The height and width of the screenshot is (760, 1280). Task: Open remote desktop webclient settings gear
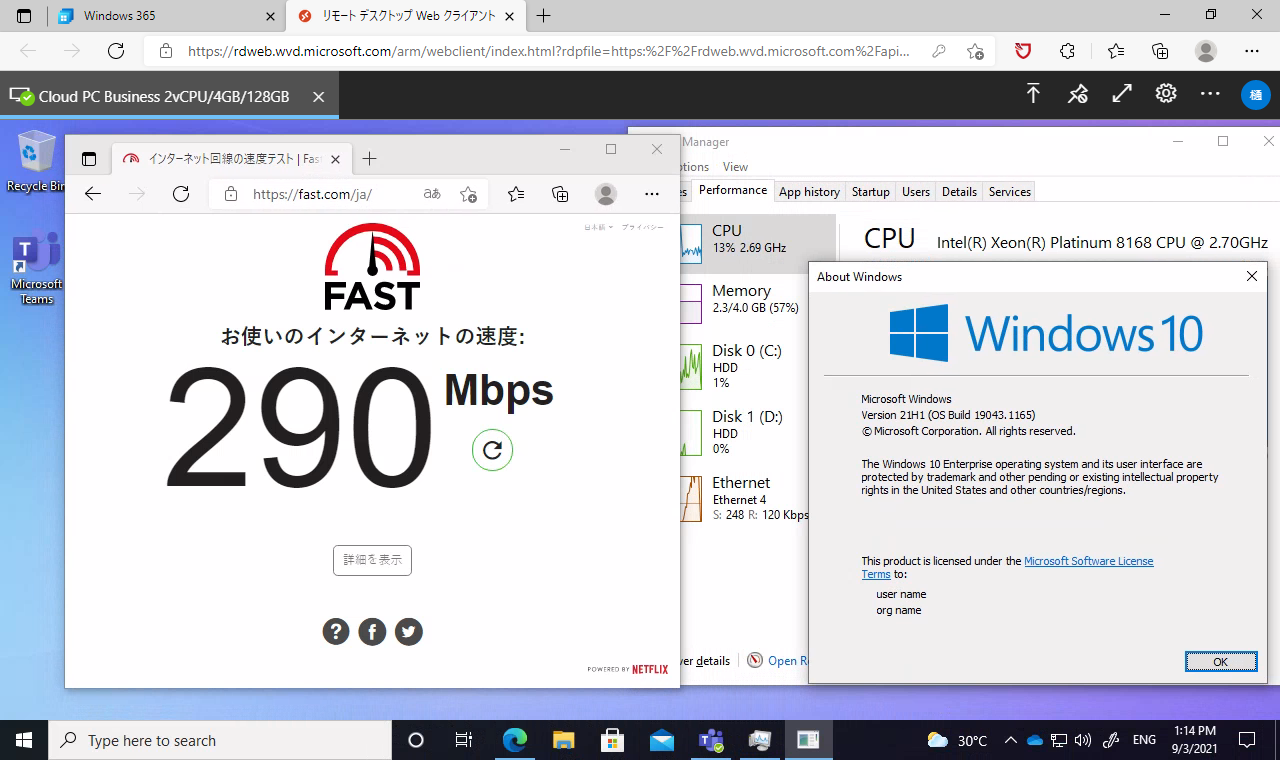[1166, 94]
